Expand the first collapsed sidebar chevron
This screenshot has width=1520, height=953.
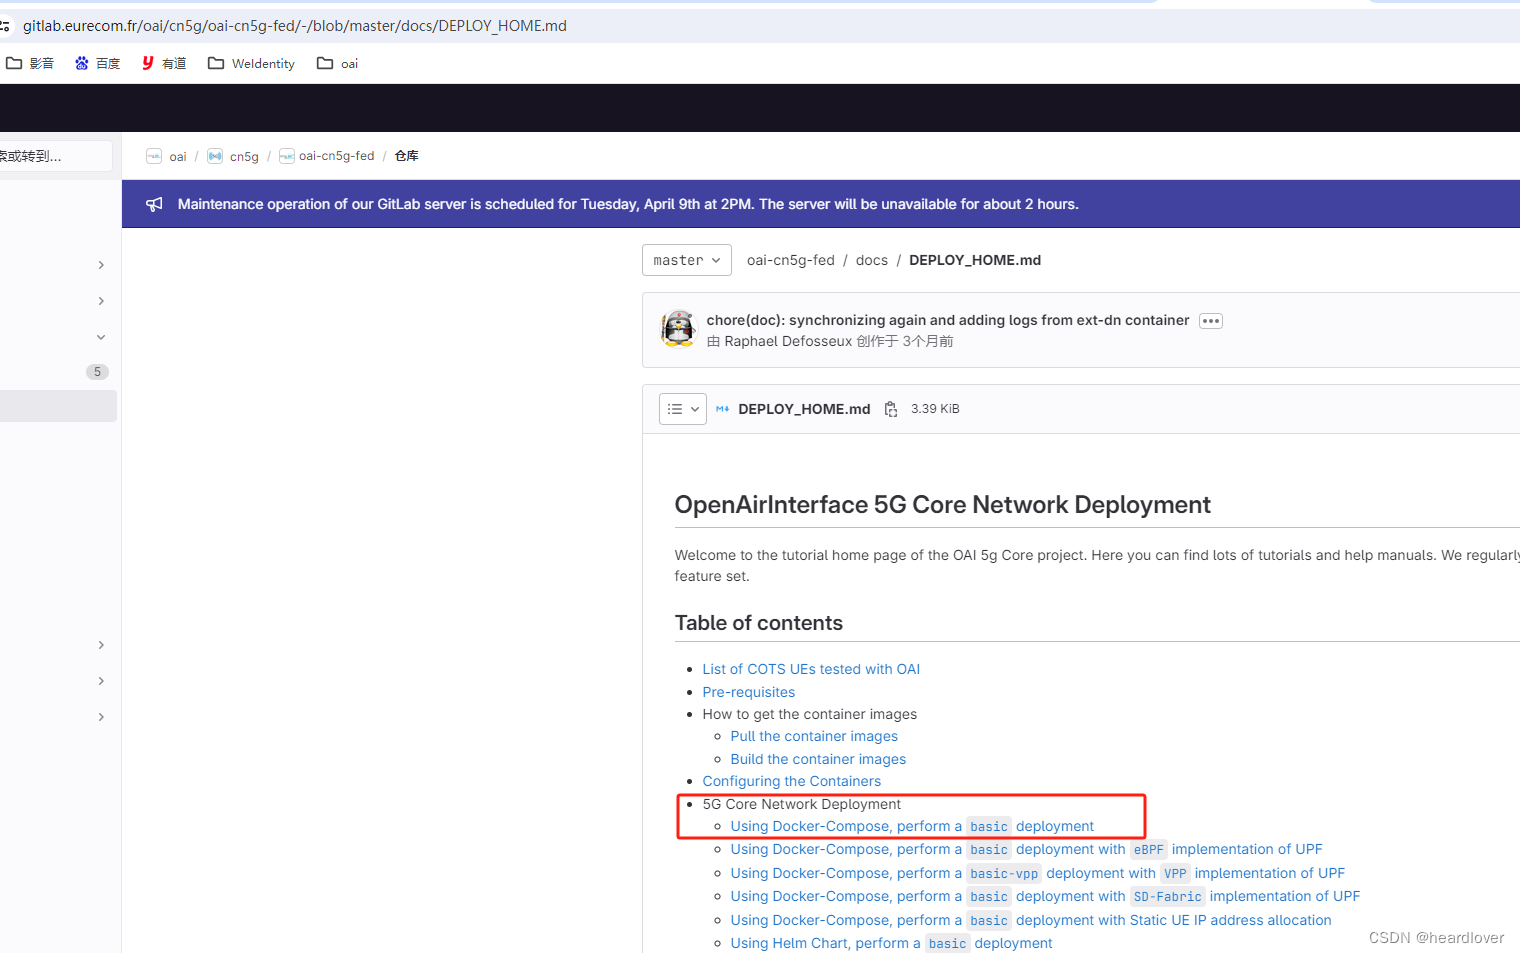tap(100, 264)
